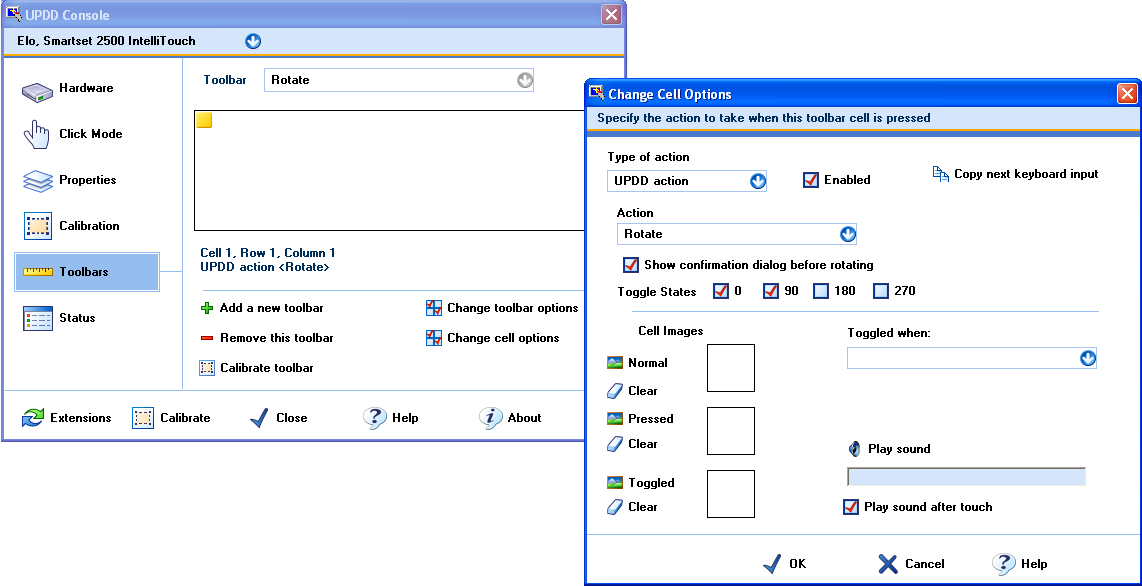This screenshot has height=586, width=1142.
Task: Click the Hardware drive icon in sidebar
Action: click(x=37, y=90)
